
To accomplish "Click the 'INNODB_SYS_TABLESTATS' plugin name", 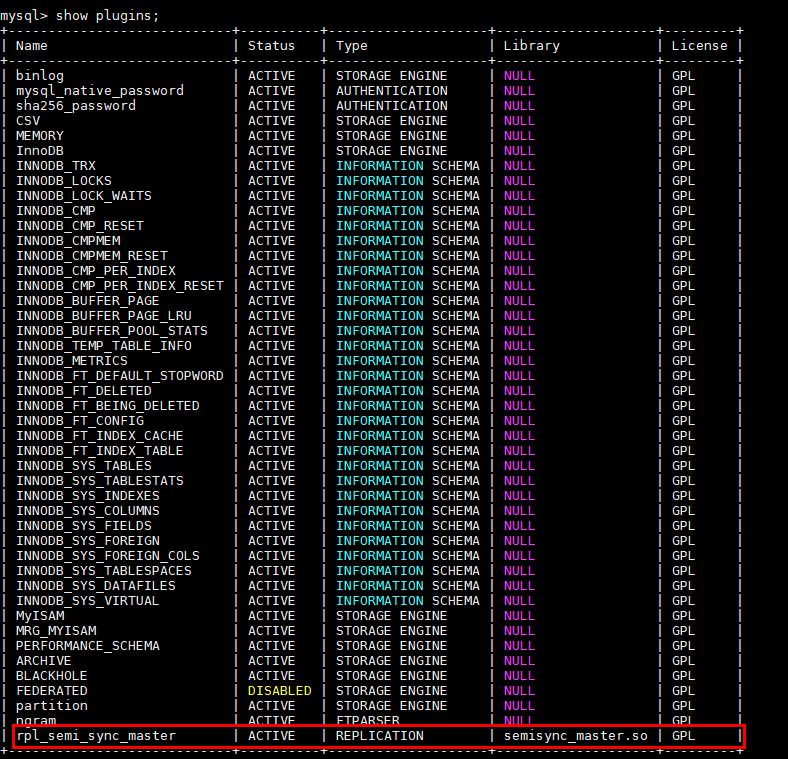I will click(x=100, y=481).
